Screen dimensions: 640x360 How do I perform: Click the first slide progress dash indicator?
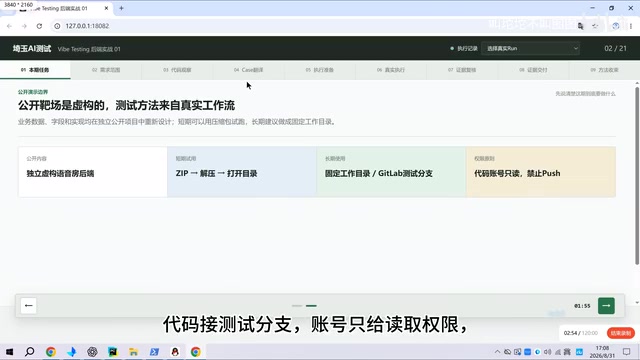(297, 306)
